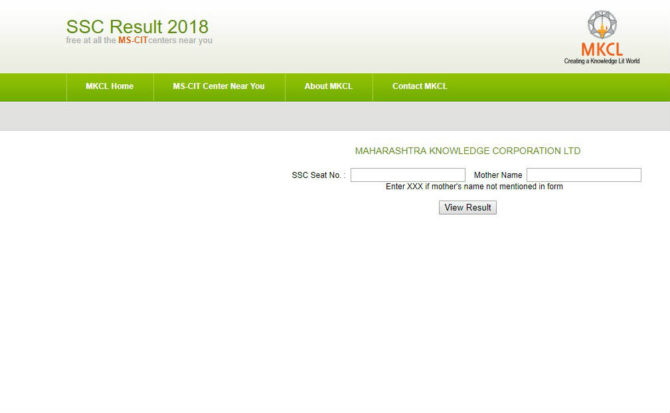This screenshot has width=670, height=413.
Task: Click the Maharashtra Knowledge Corporation Ltd heading
Action: [467, 151]
